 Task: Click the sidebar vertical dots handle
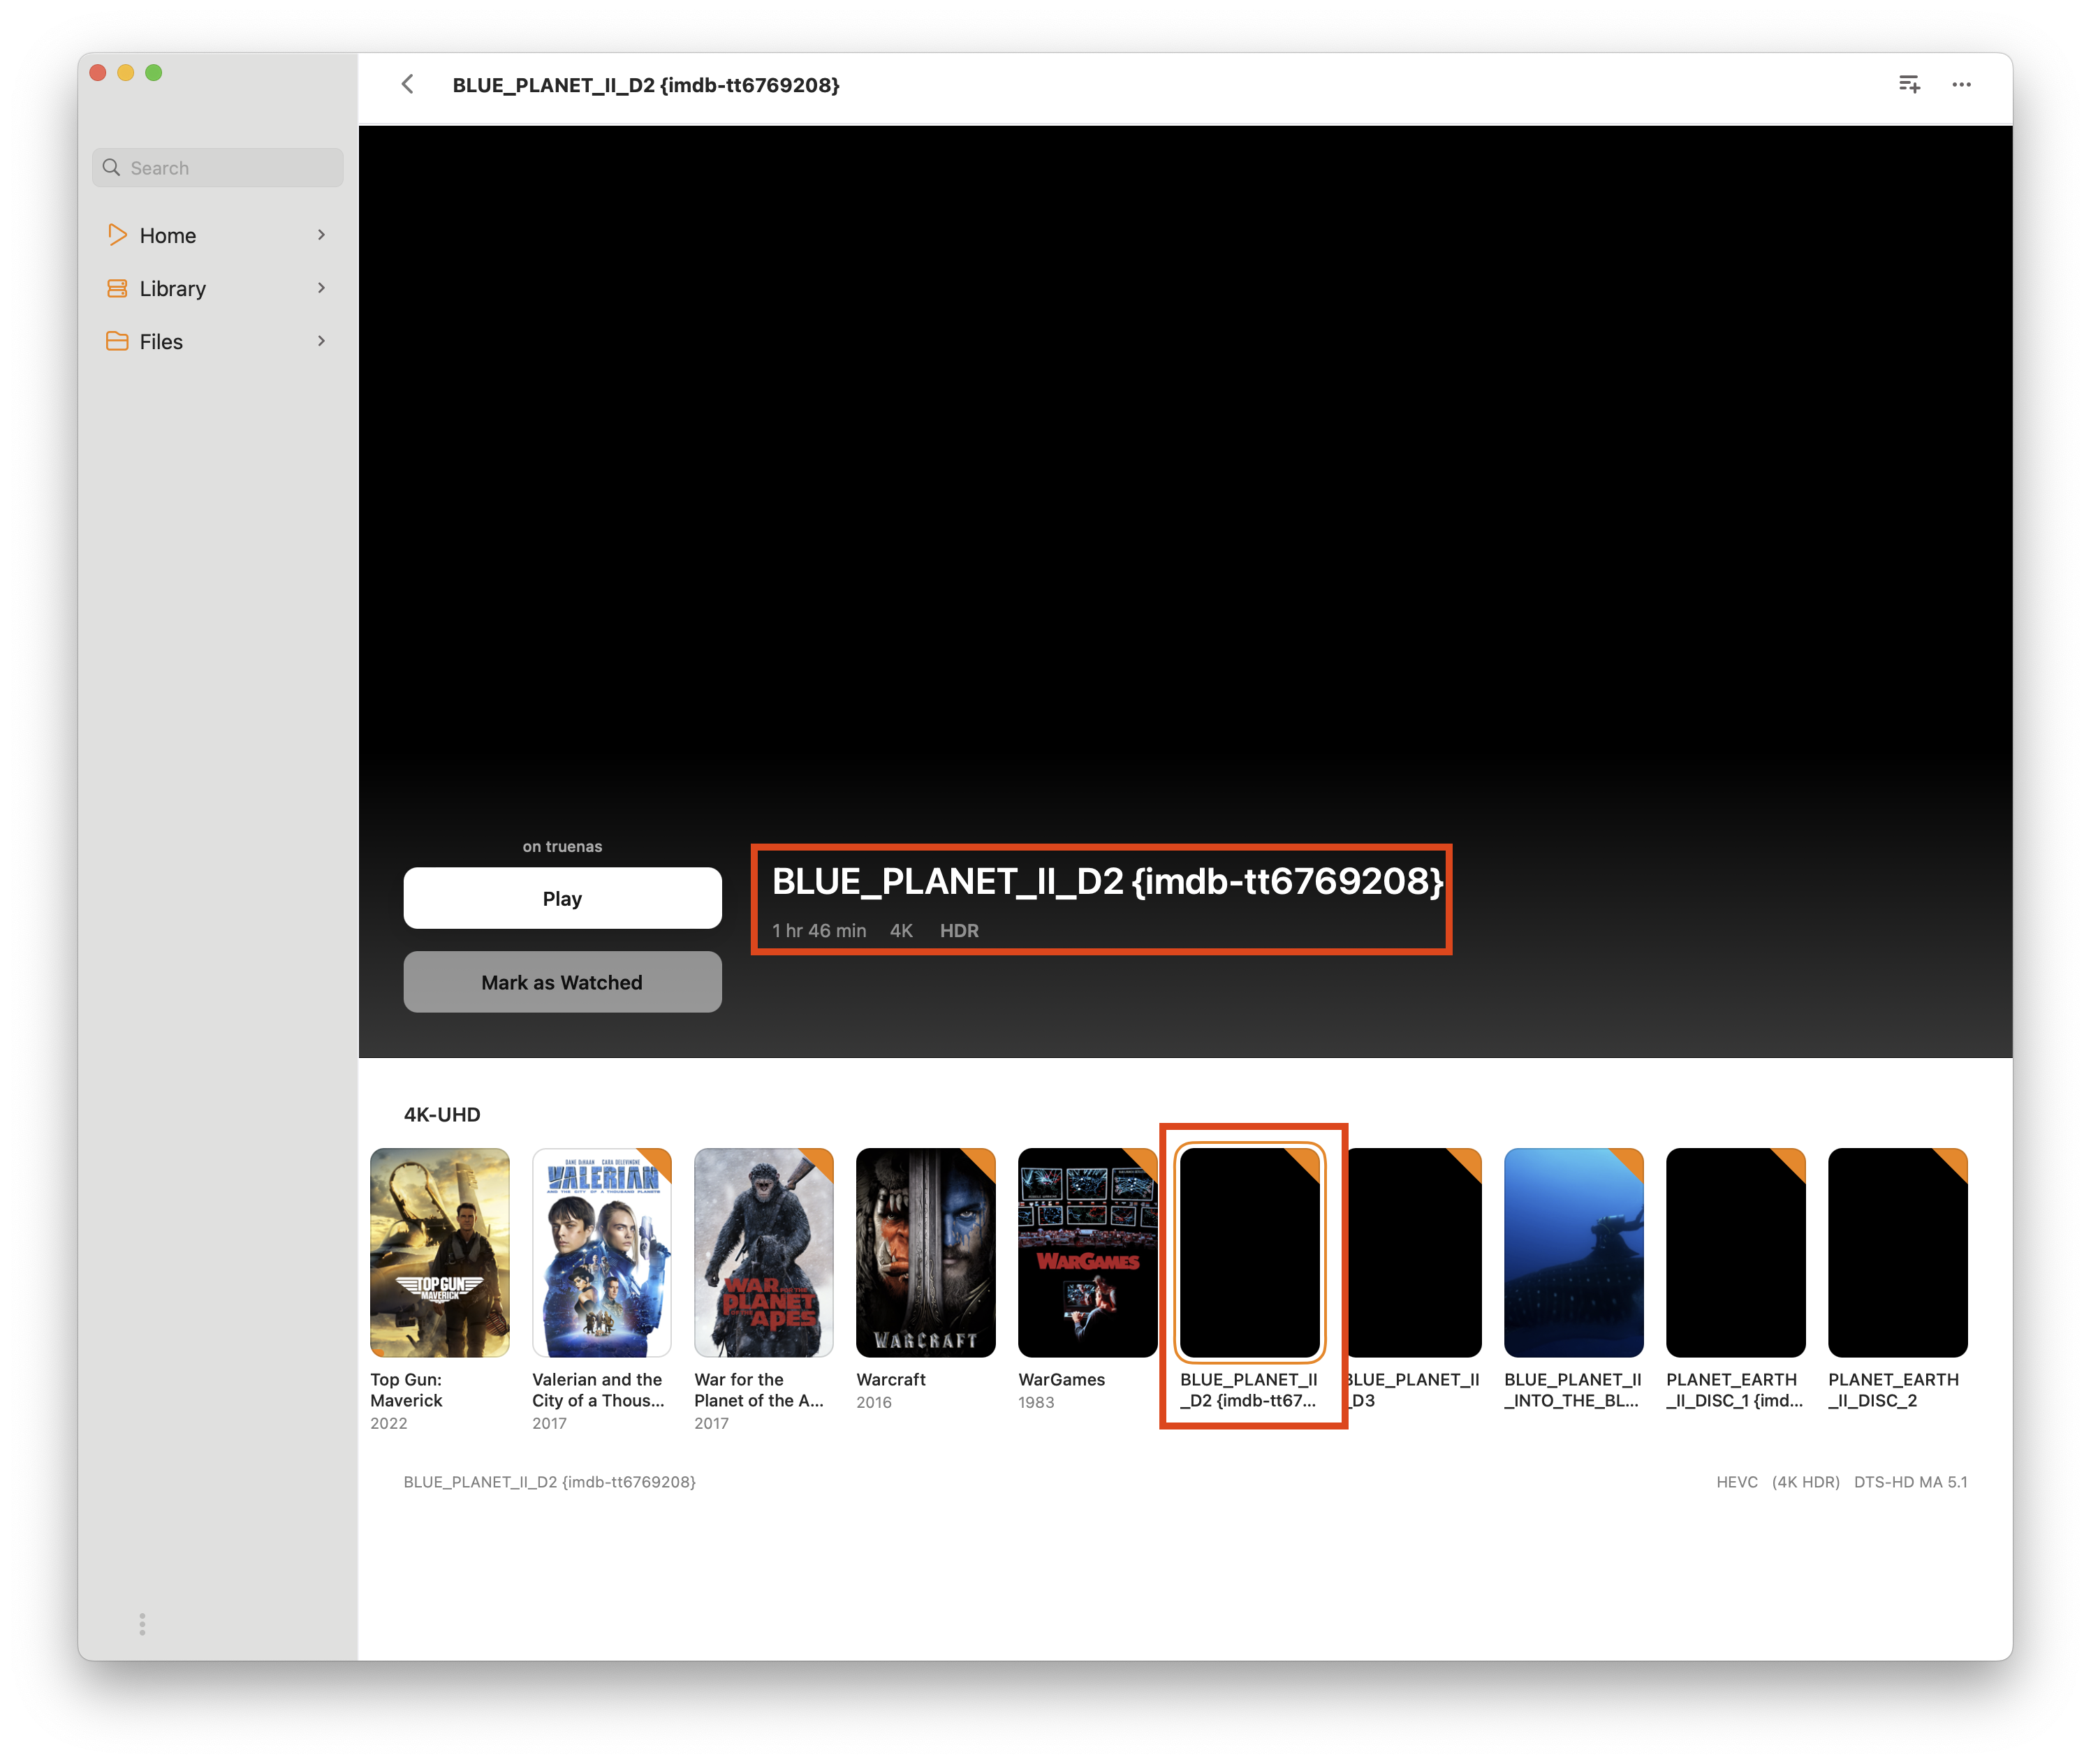pyautogui.click(x=142, y=1624)
